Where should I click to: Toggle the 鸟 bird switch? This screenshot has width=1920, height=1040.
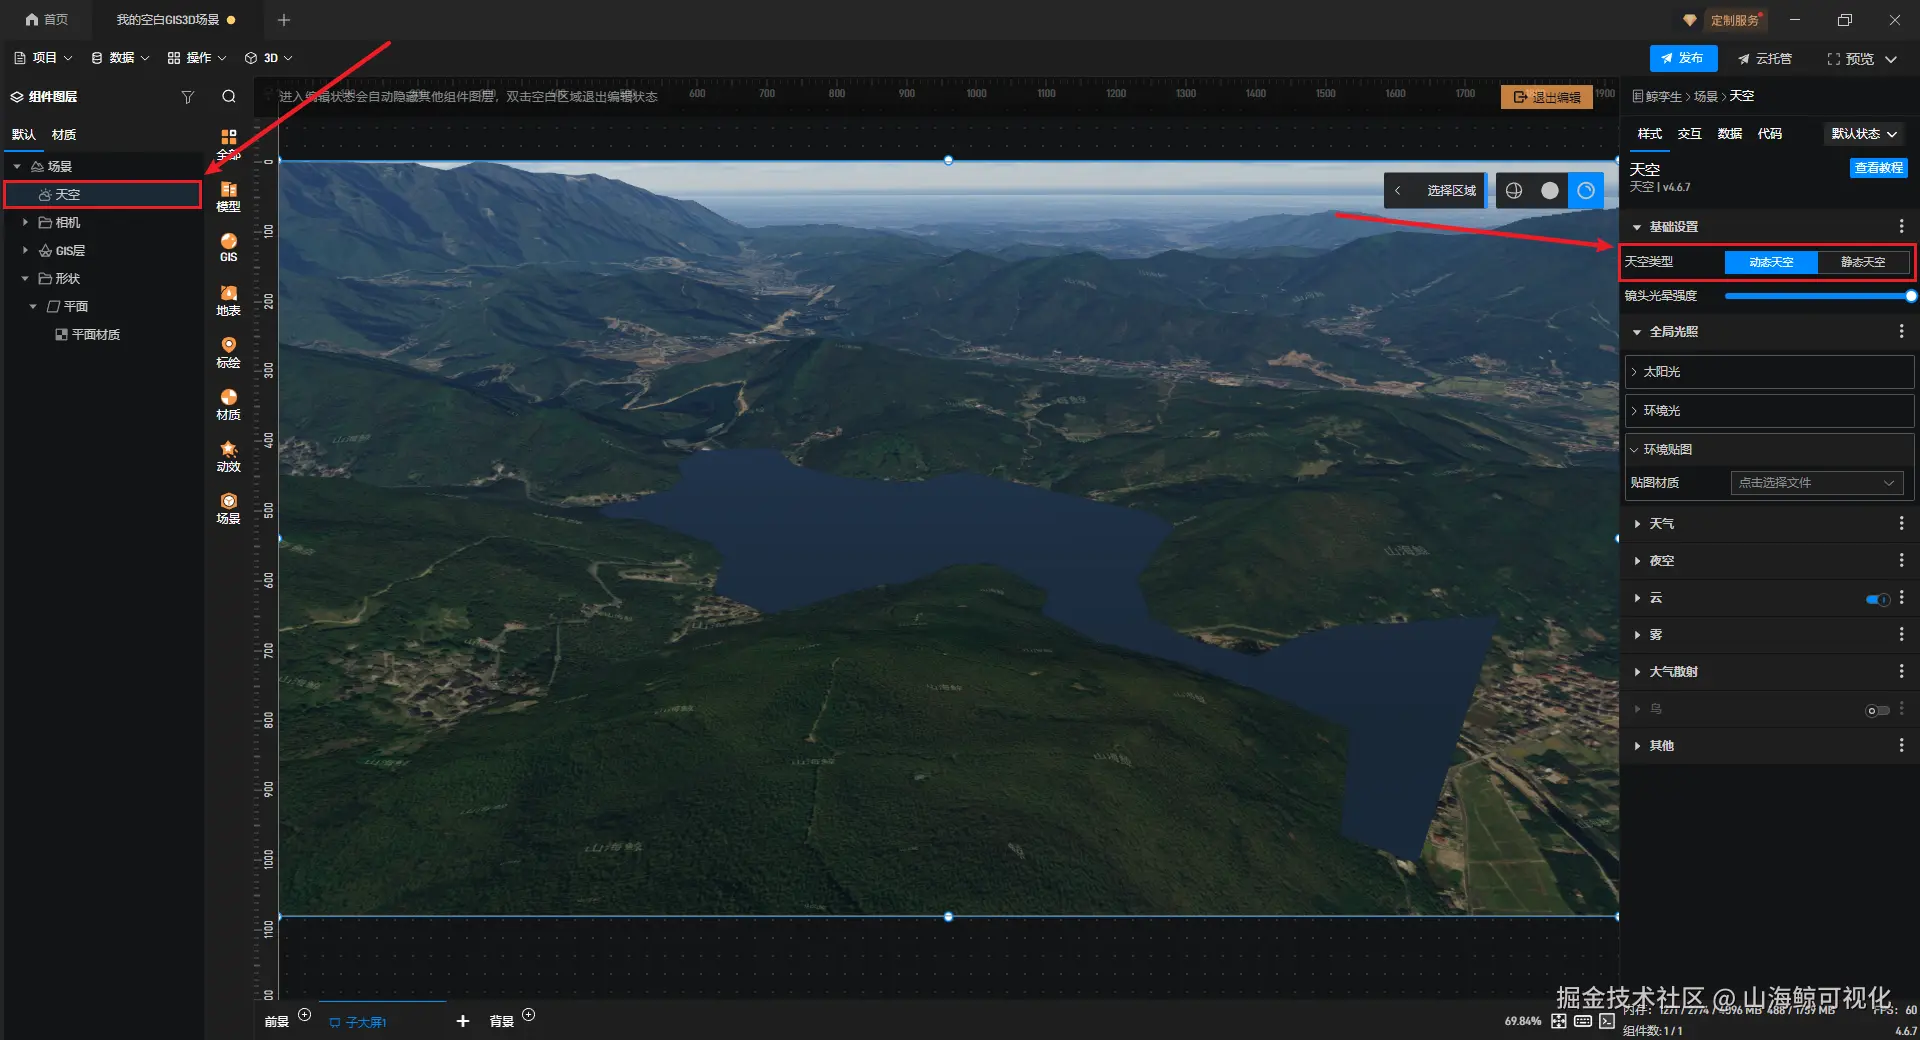point(1877,711)
